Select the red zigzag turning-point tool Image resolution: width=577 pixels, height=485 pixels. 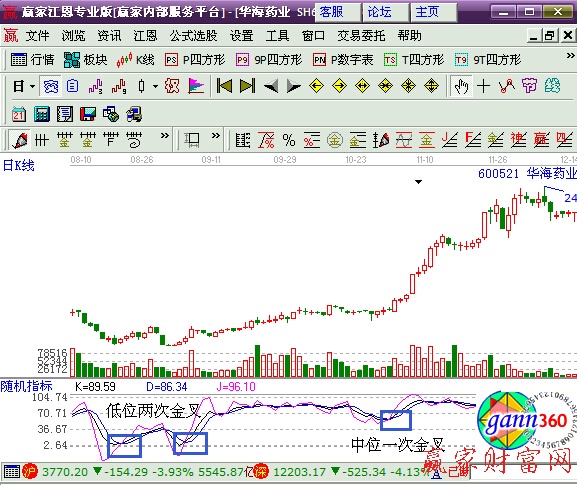(507, 86)
